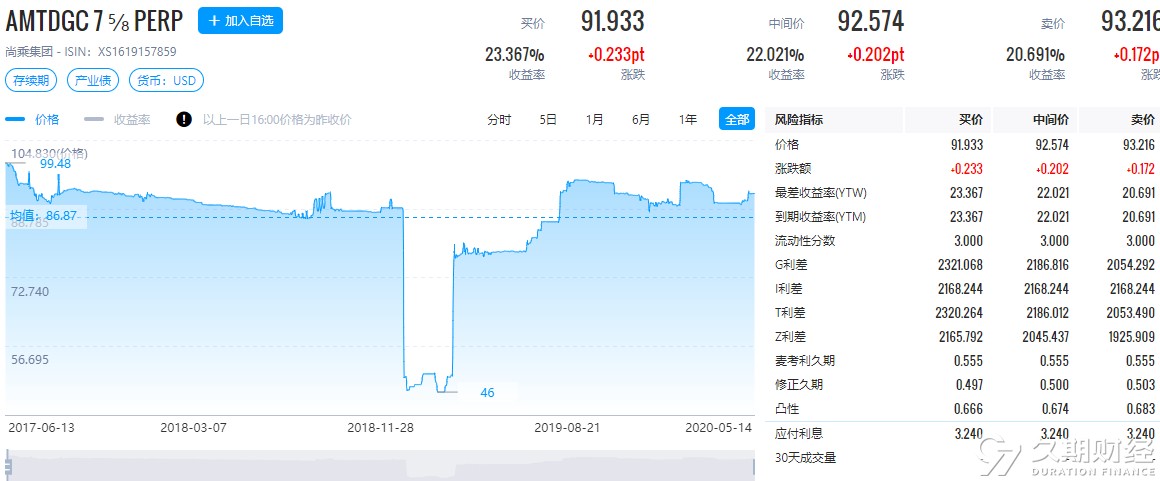The image size is (1160, 481).
Task: Select the I利差 row label
Action: [x=788, y=289]
